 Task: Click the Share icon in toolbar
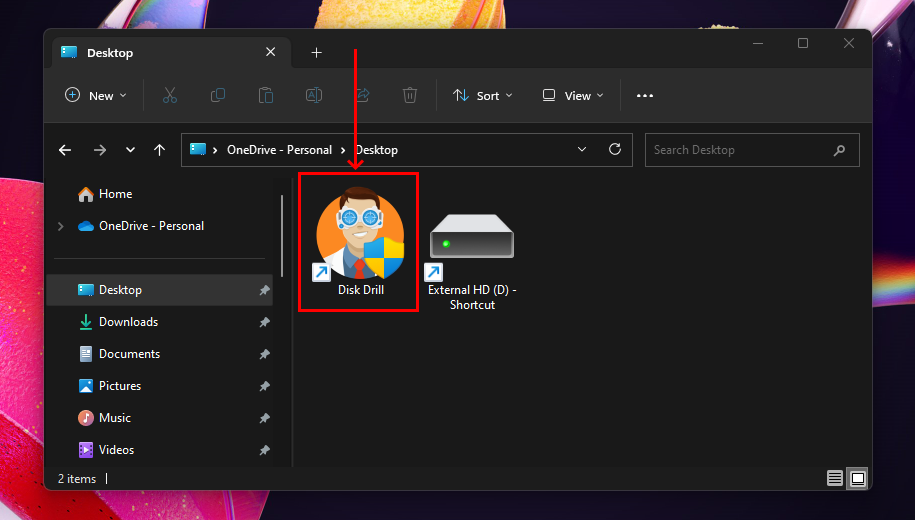362,95
